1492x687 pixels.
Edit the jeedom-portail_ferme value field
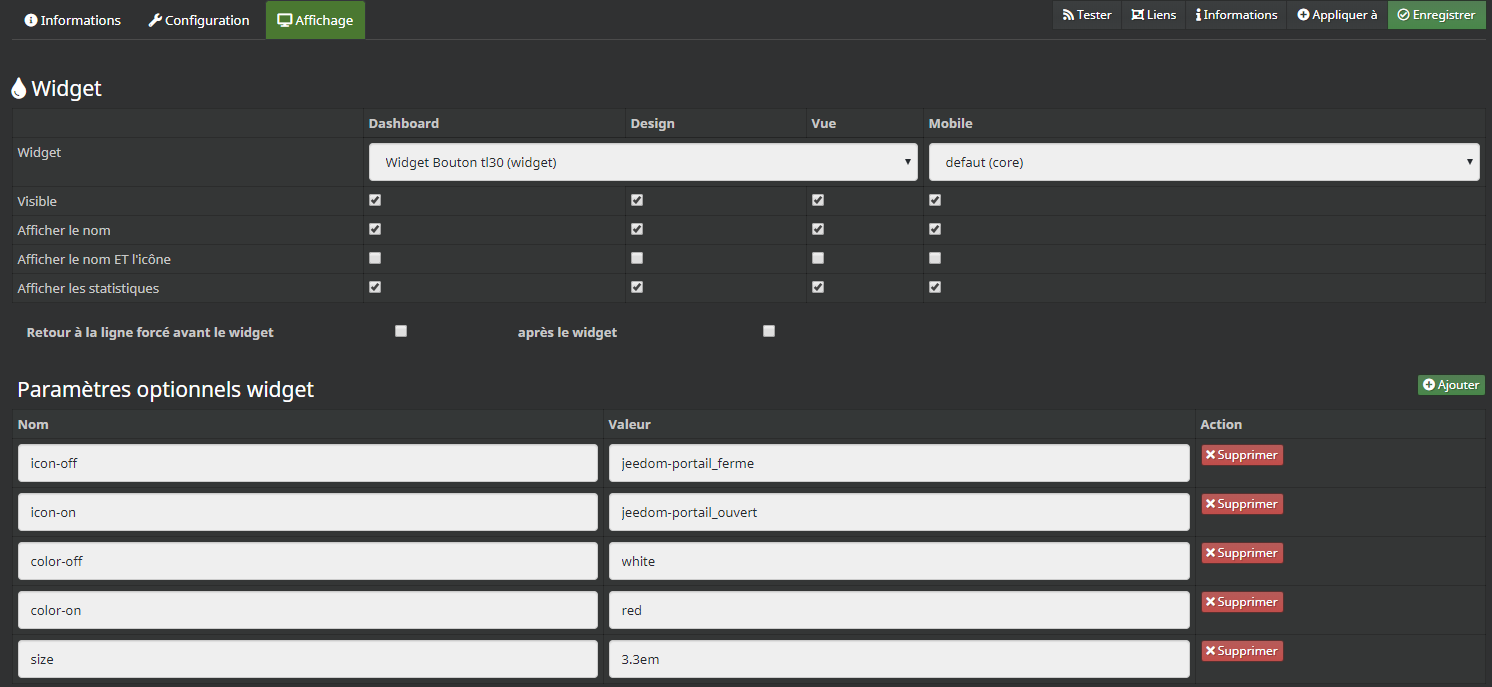899,463
